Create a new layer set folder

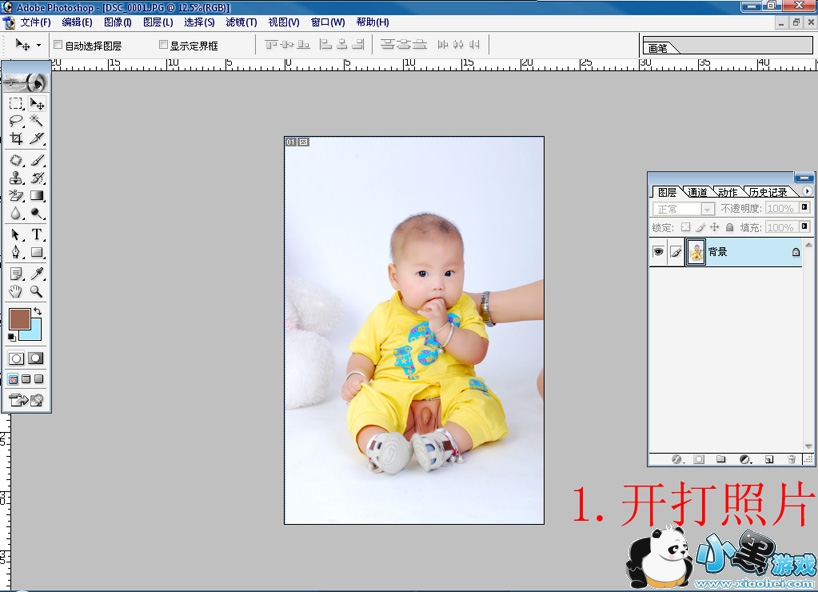tap(721, 460)
